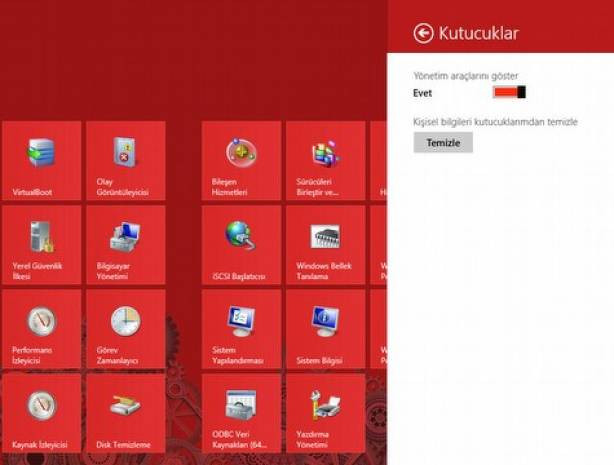This screenshot has width=614, height=465.
Task: Go back from Kutucuklar panel
Action: click(423, 33)
